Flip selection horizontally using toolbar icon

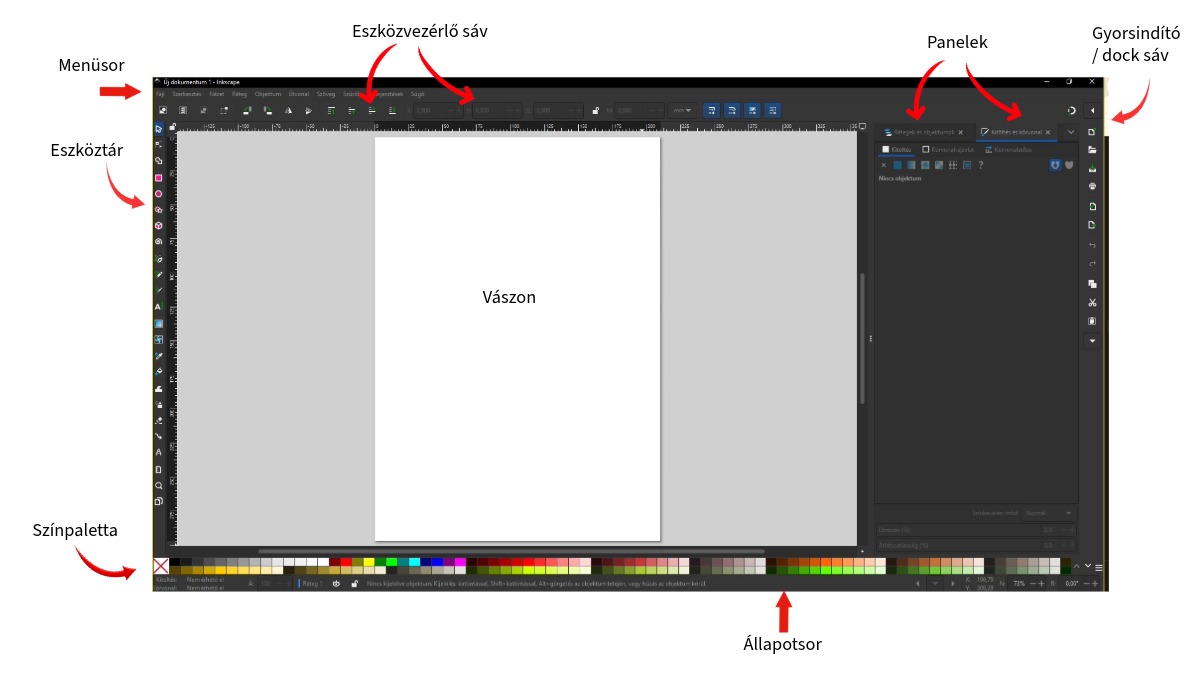(x=287, y=110)
